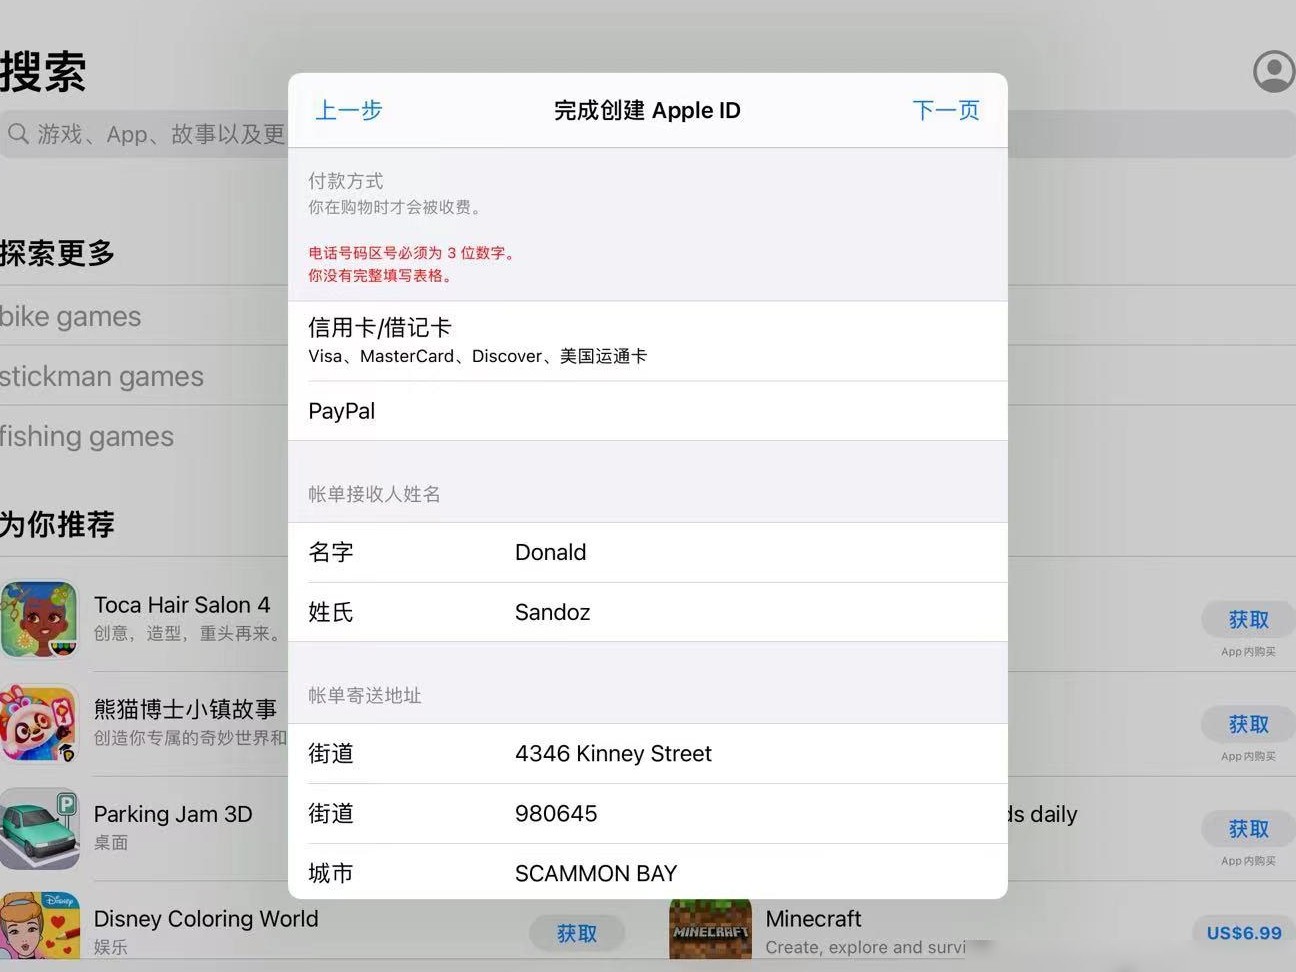This screenshot has width=1296, height=972.
Task: Tap the 你没有完整填写表格 error message
Action: coord(381,275)
